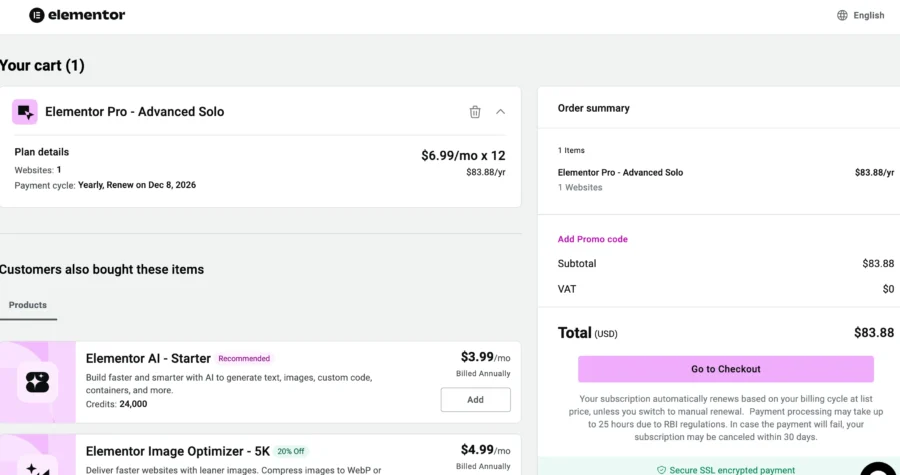This screenshot has width=900, height=475.
Task: Click the "Order summary" heading
Action: point(593,108)
